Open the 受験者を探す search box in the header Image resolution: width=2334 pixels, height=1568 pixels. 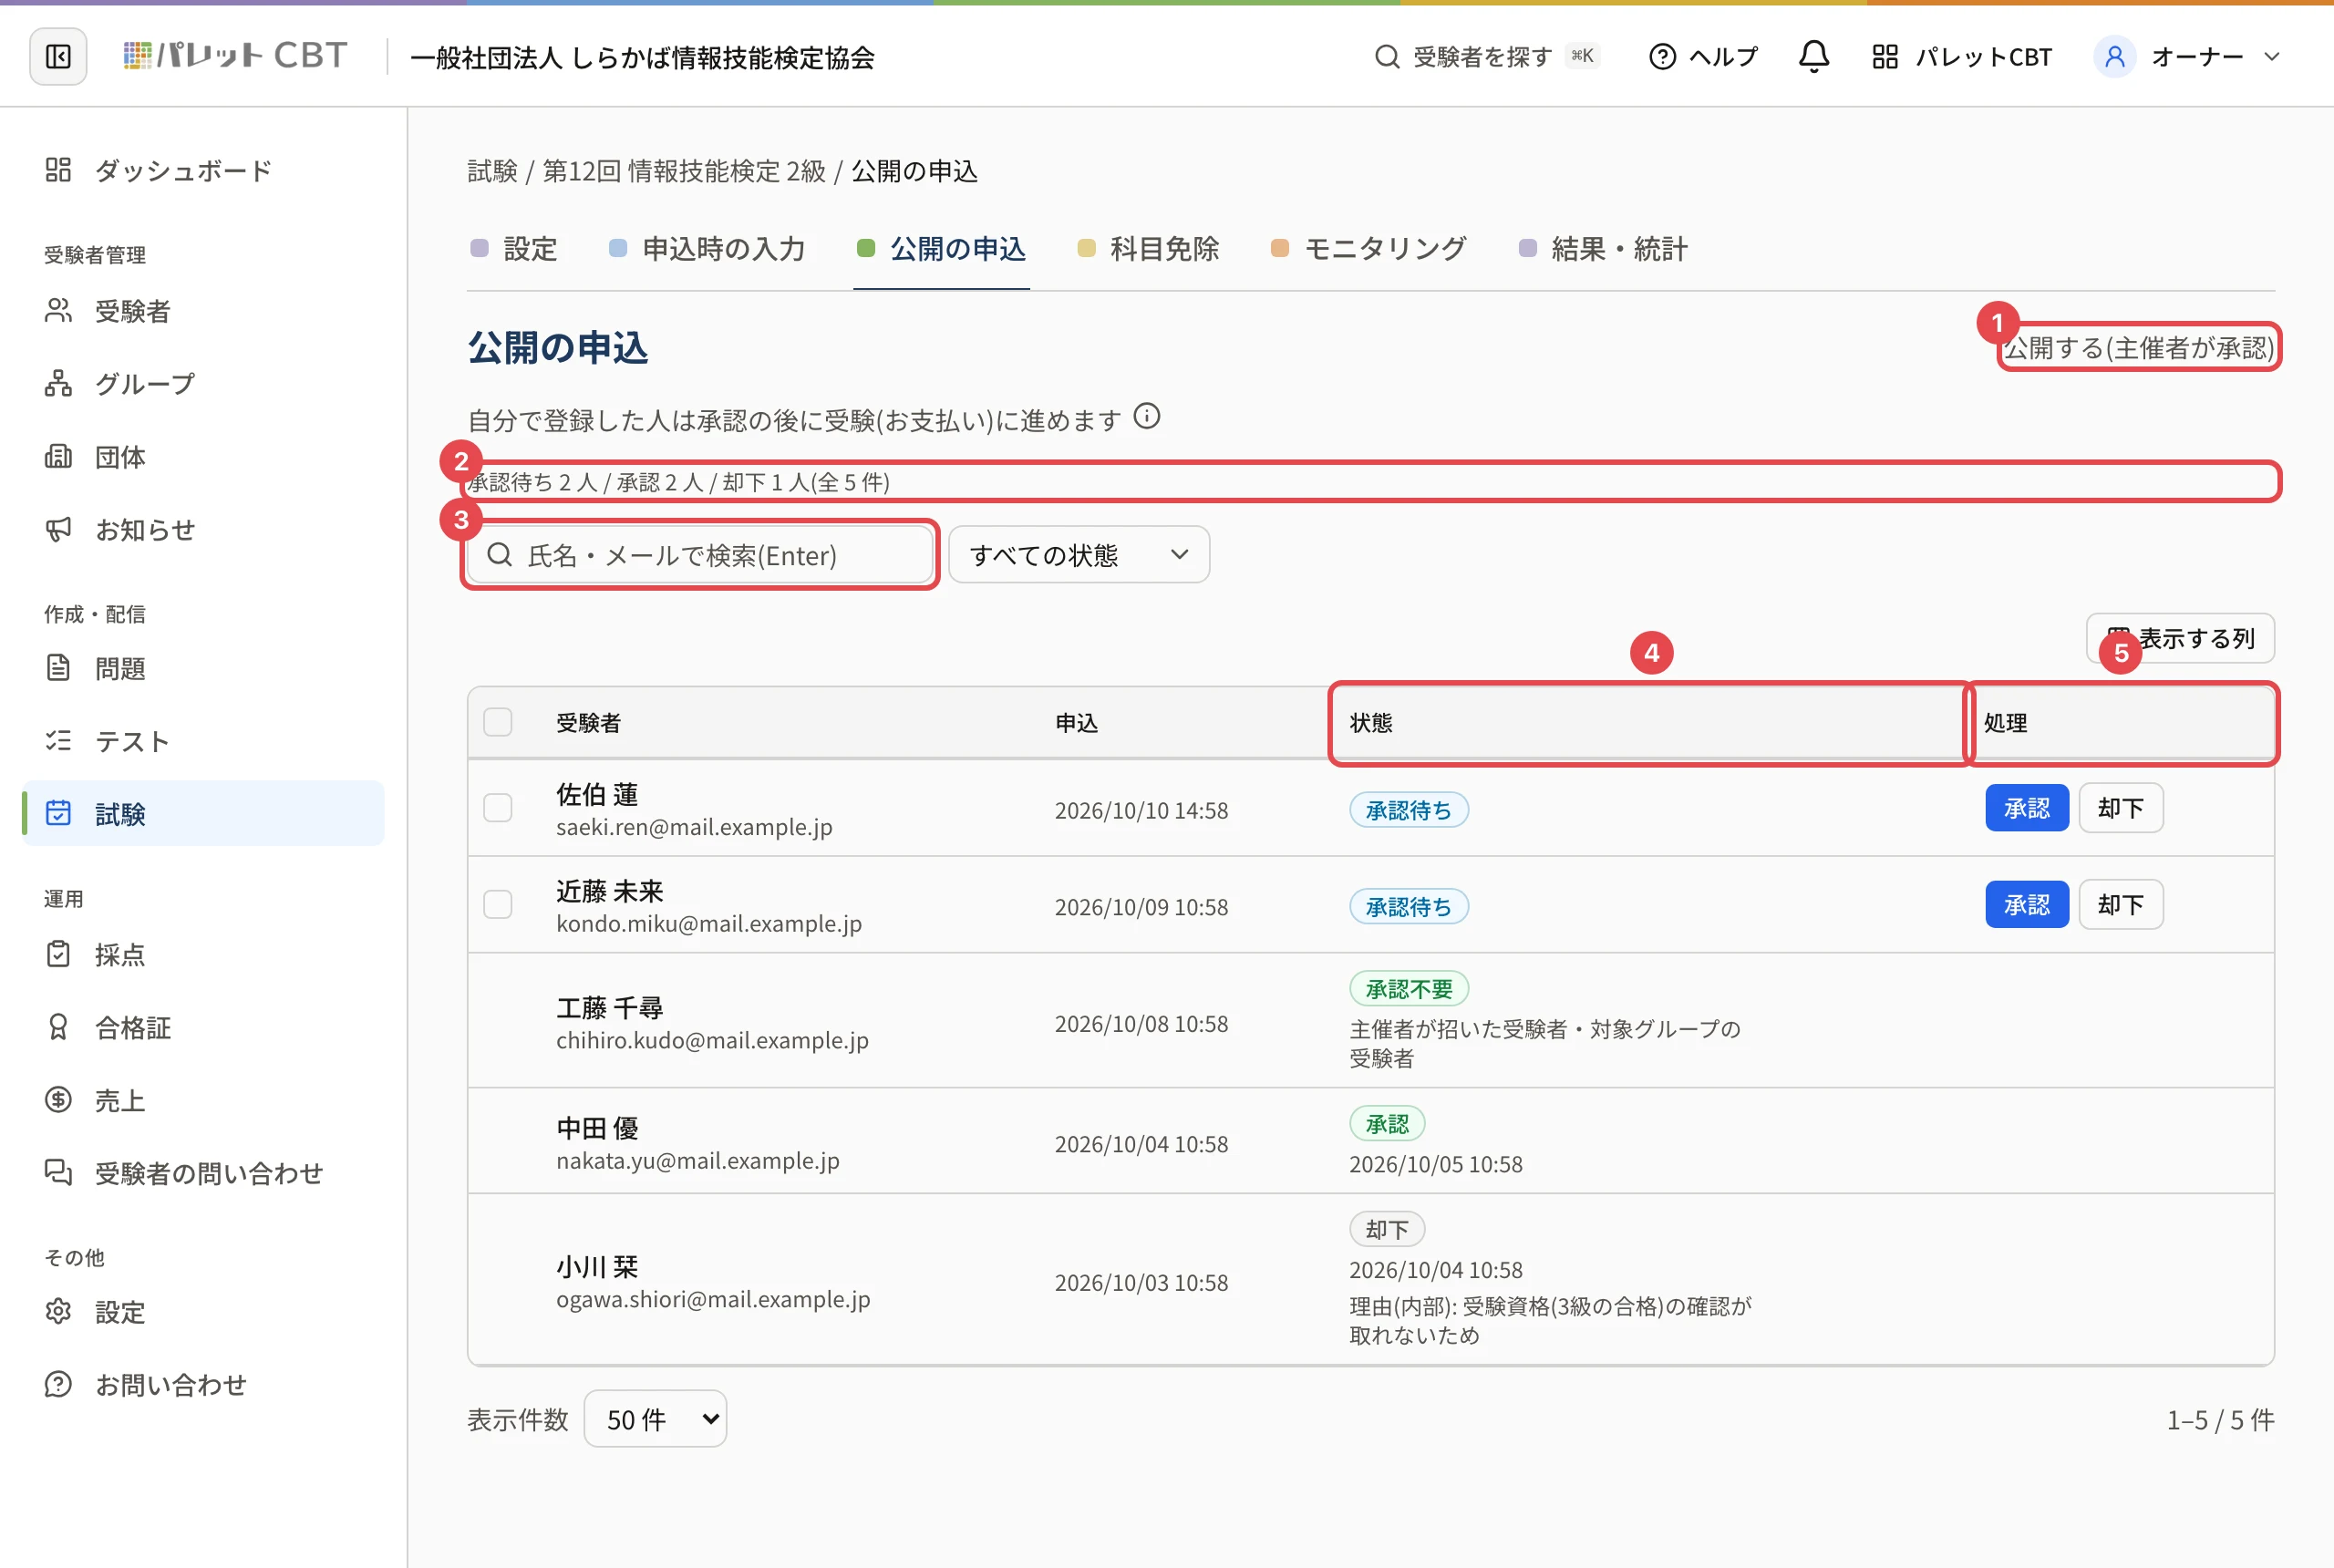(x=1487, y=57)
